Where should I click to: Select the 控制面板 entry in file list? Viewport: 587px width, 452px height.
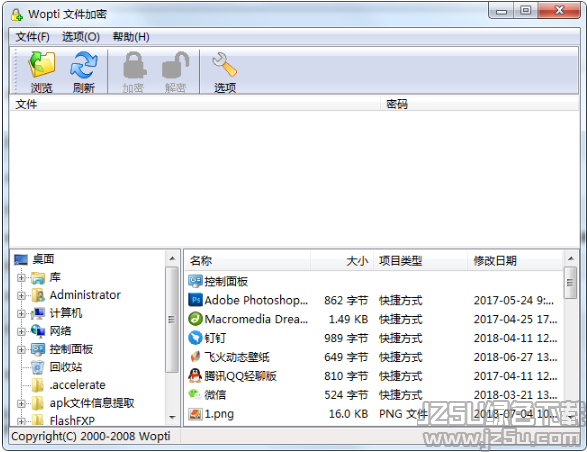(x=226, y=282)
